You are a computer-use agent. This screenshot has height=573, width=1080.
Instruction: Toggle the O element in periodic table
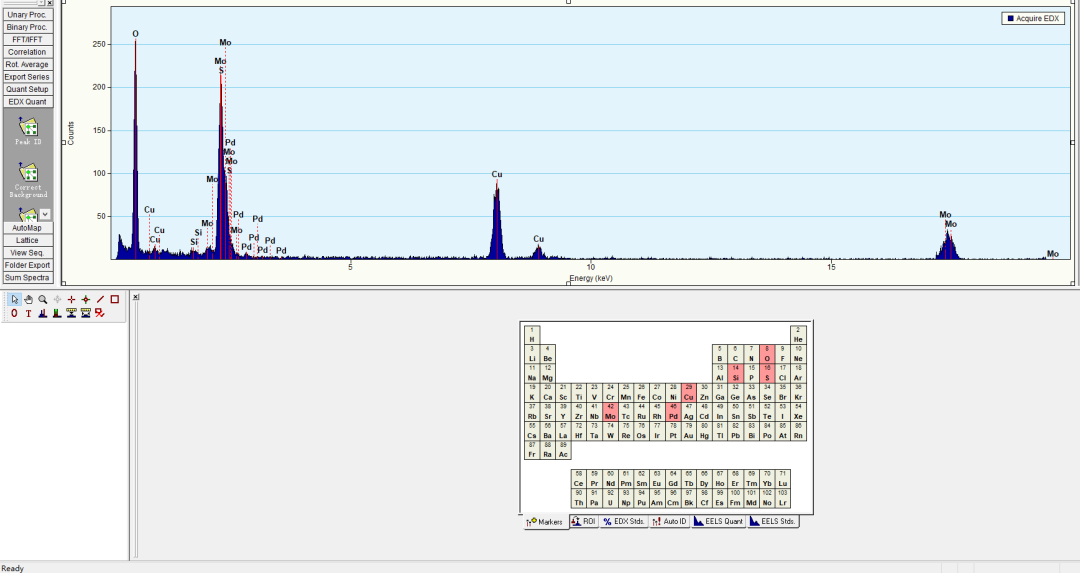pos(767,354)
